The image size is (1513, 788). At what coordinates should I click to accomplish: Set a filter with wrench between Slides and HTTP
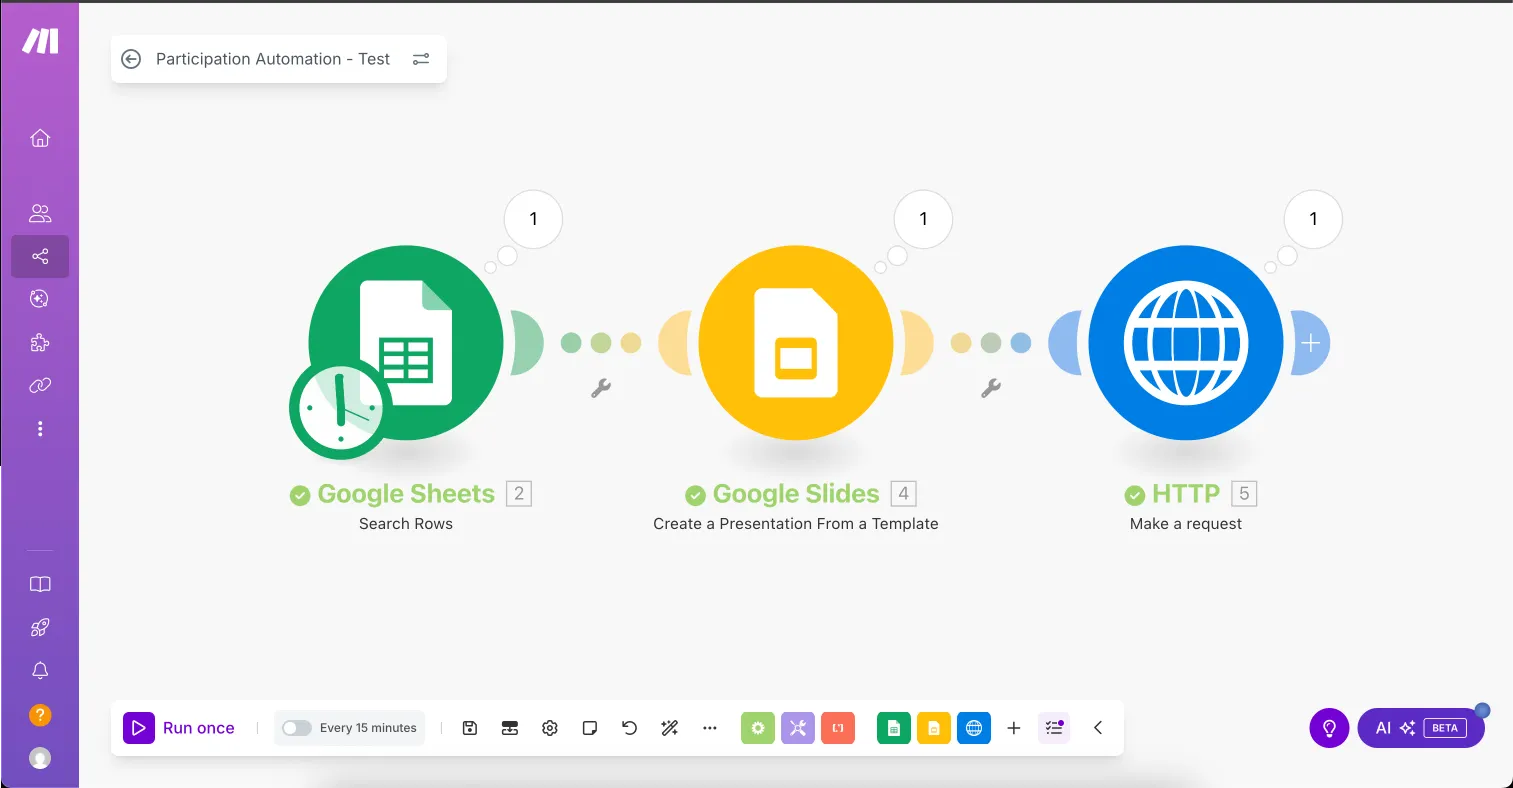tap(991, 388)
